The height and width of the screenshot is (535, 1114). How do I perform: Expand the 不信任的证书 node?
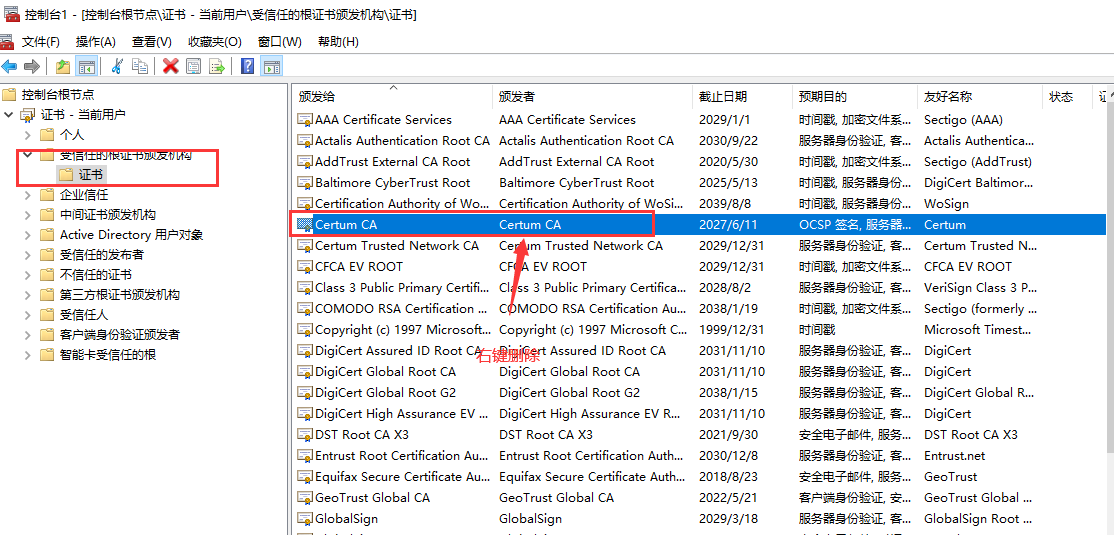click(28, 274)
